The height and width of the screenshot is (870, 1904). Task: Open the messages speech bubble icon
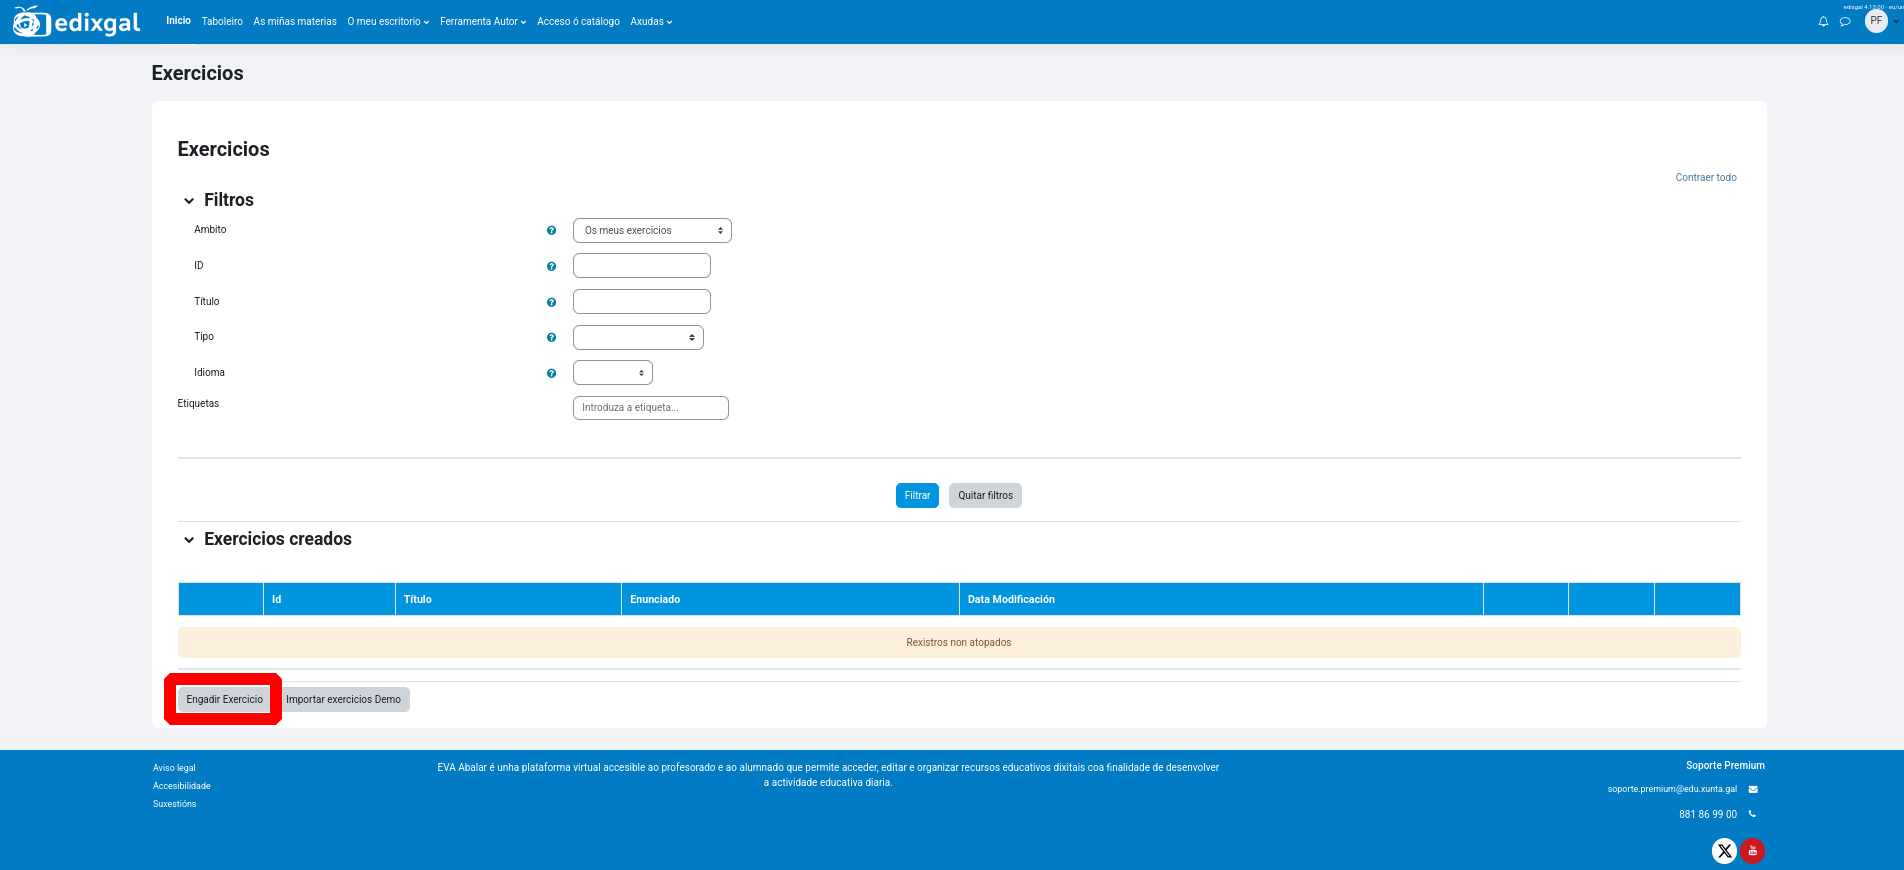1845,22
